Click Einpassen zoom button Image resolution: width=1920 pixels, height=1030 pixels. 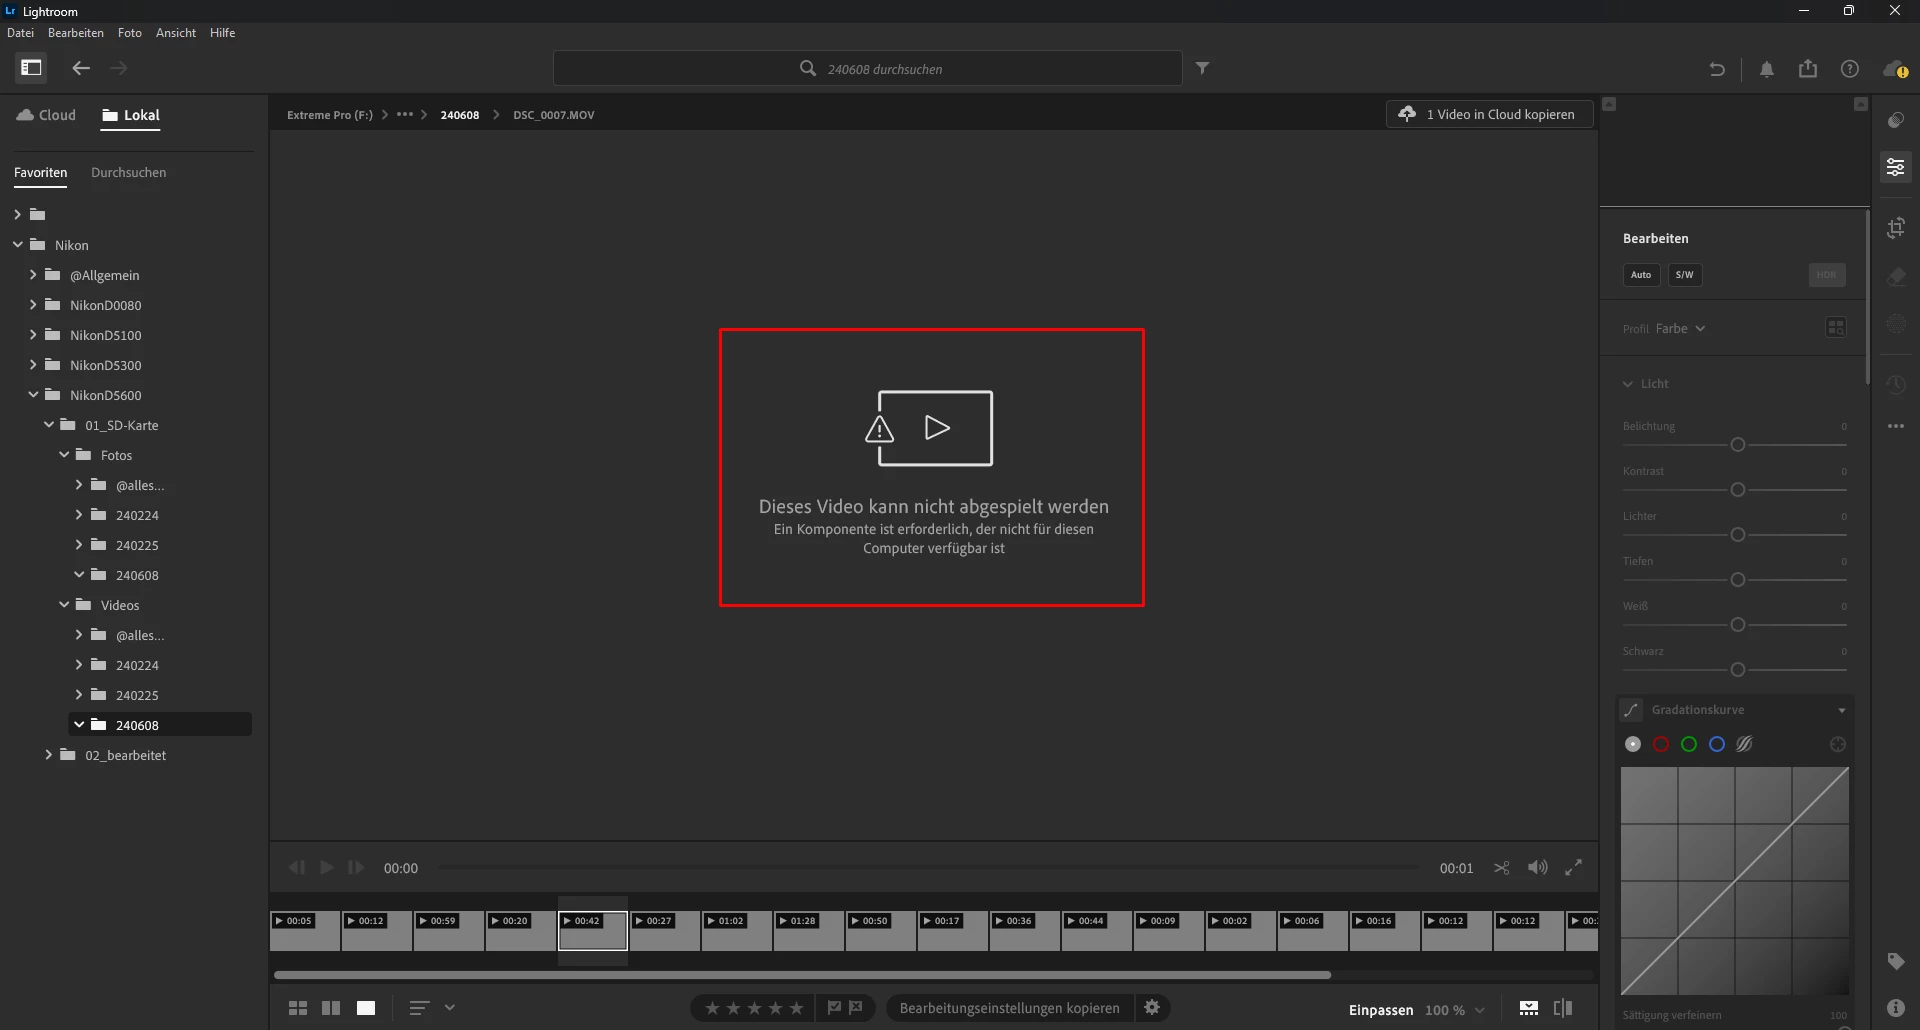pyautogui.click(x=1381, y=1010)
